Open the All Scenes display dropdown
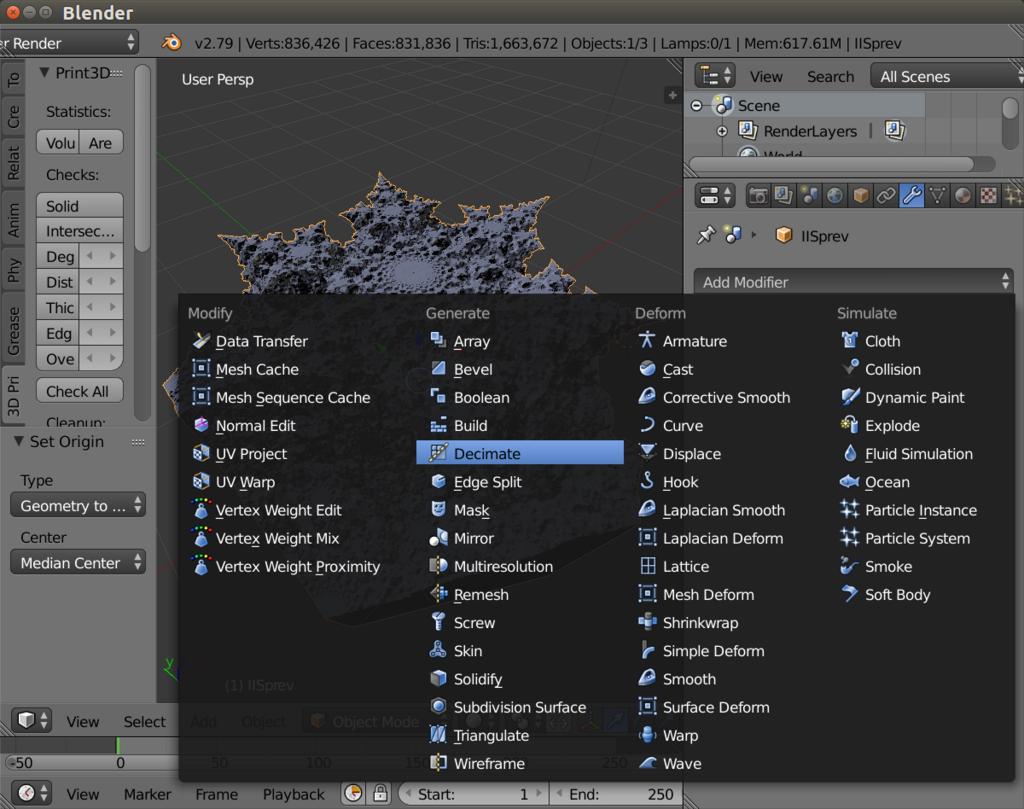This screenshot has height=809, width=1024. click(x=947, y=76)
